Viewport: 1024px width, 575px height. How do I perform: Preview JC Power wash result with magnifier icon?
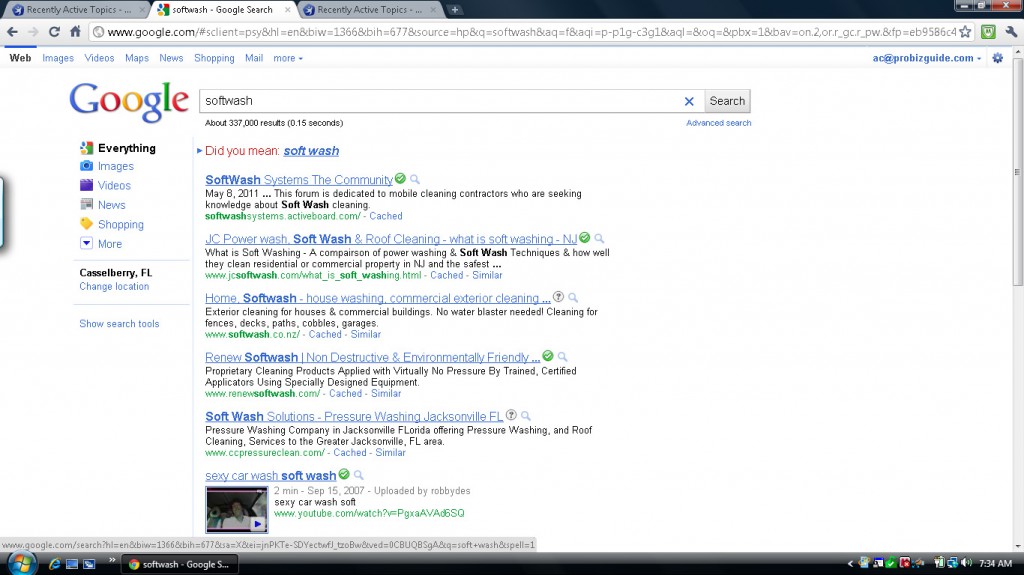click(x=599, y=238)
